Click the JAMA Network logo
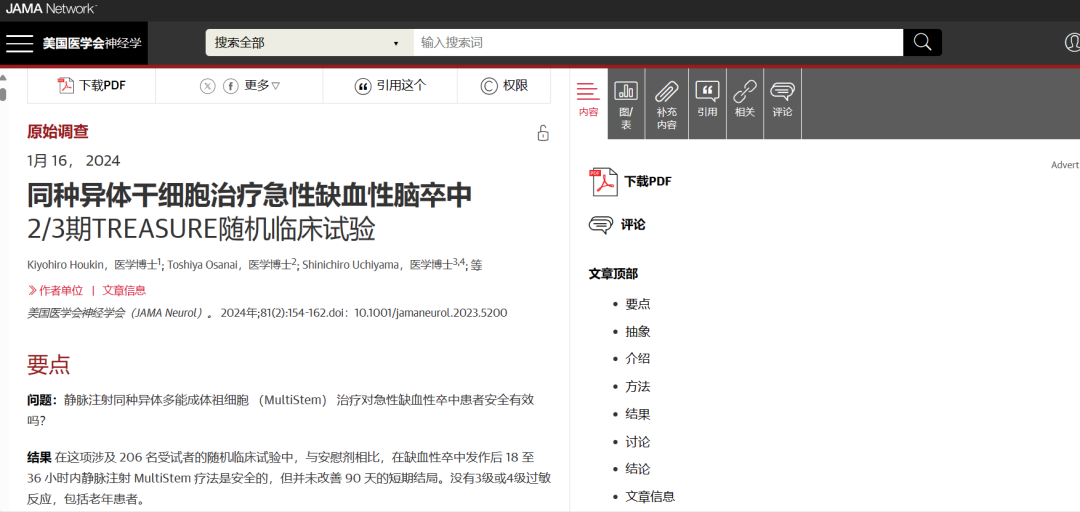 pyautogui.click(x=51, y=9)
